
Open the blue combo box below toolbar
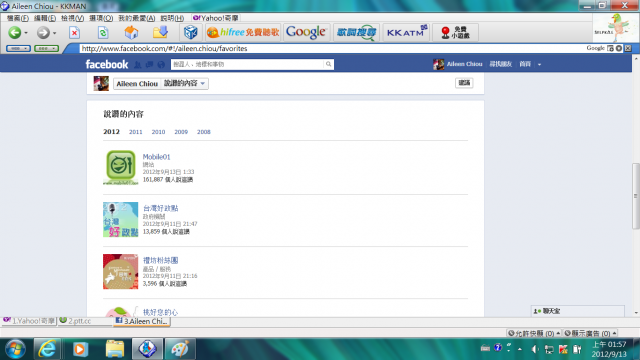click(18, 48)
